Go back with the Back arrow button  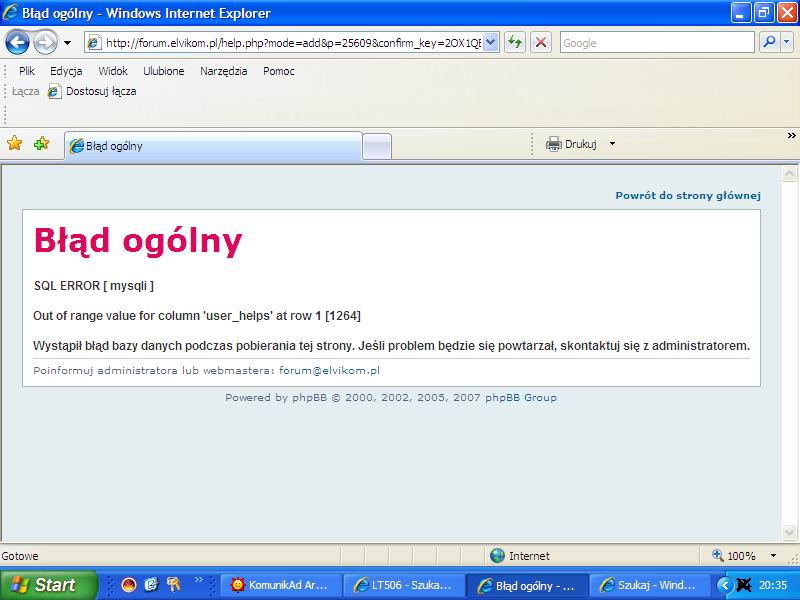(x=17, y=42)
